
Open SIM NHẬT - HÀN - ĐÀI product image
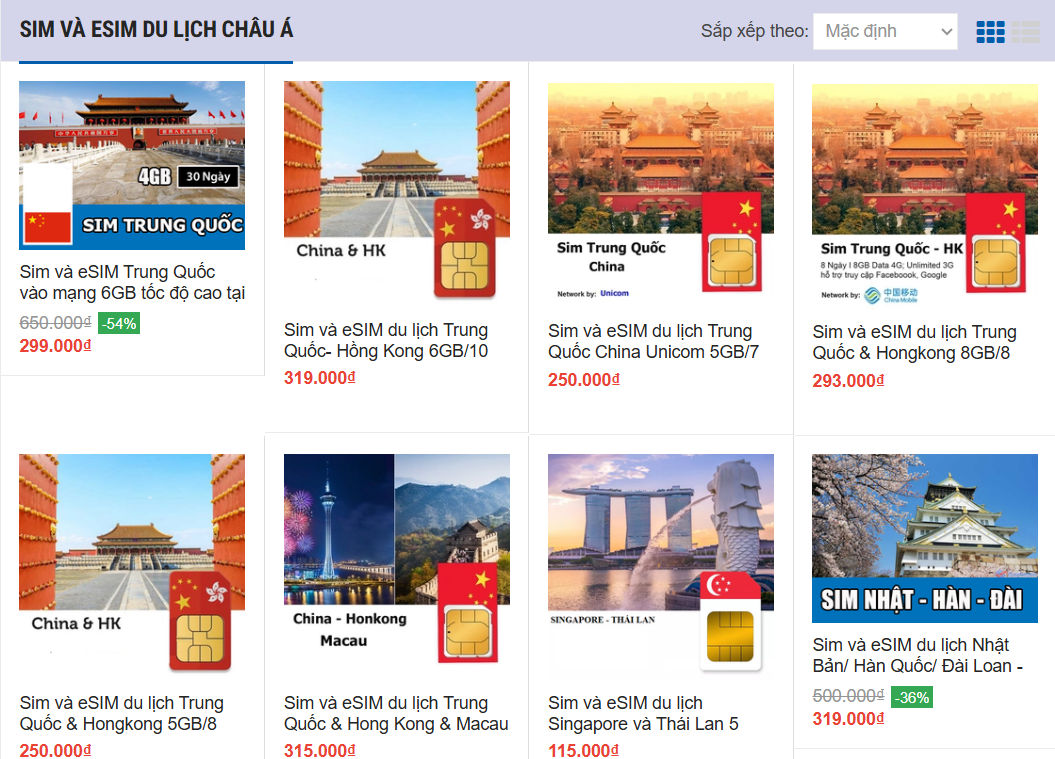coord(924,538)
